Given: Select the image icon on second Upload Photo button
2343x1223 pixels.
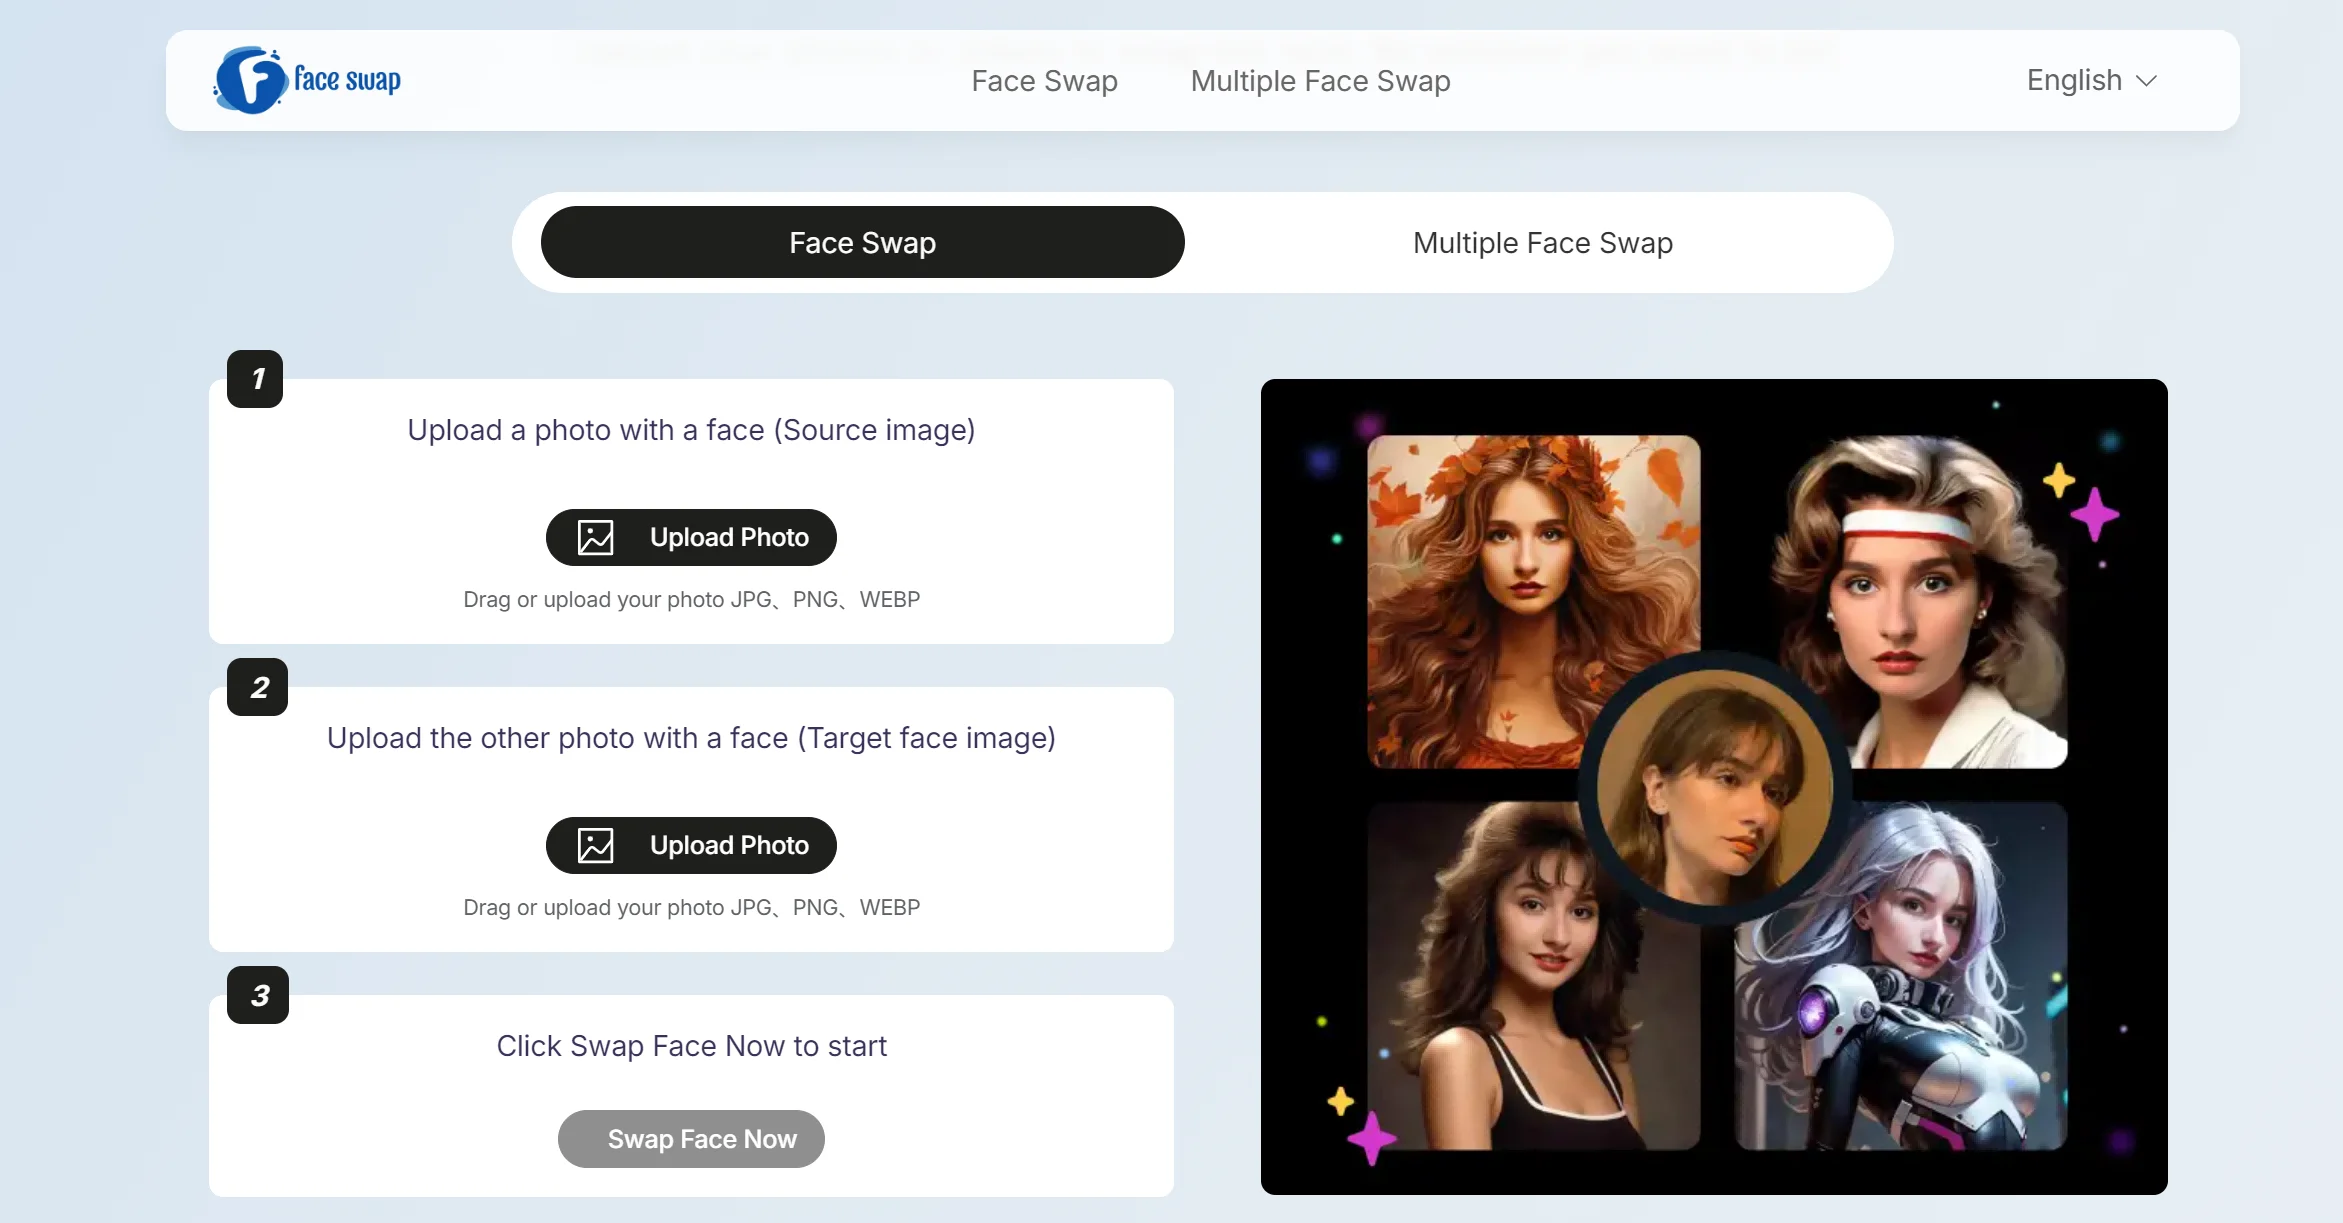Looking at the screenshot, I should click(594, 845).
